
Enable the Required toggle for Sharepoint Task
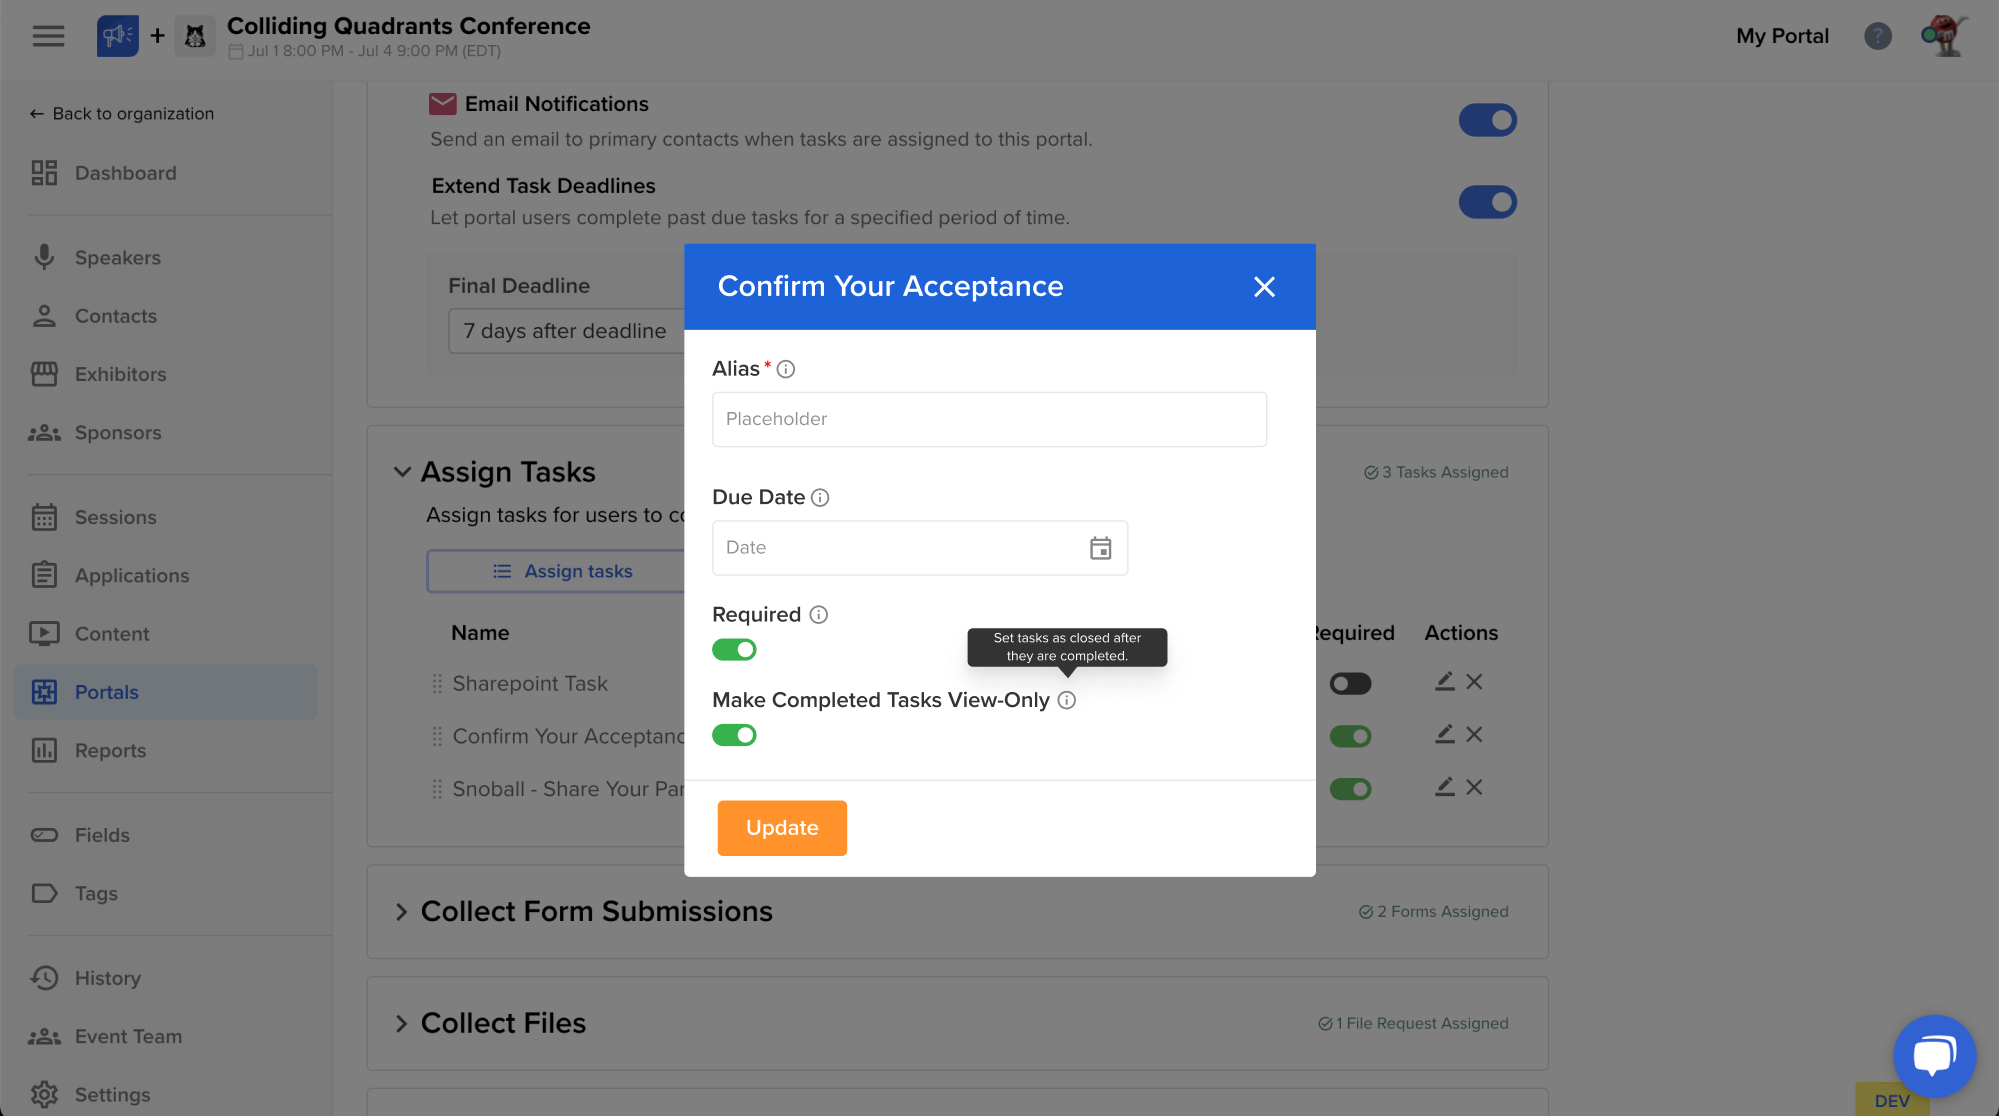point(1350,682)
